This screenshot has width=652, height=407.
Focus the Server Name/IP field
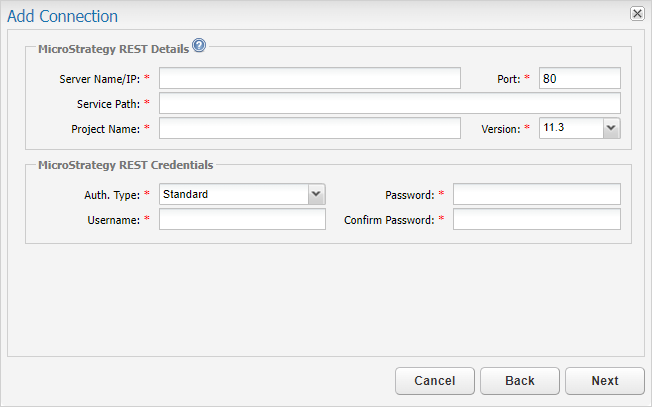point(310,78)
